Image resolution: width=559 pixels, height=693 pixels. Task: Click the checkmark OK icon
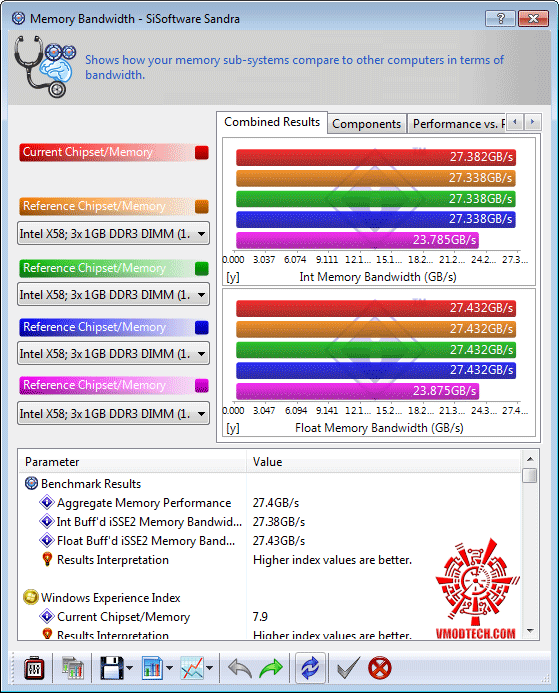tap(348, 668)
